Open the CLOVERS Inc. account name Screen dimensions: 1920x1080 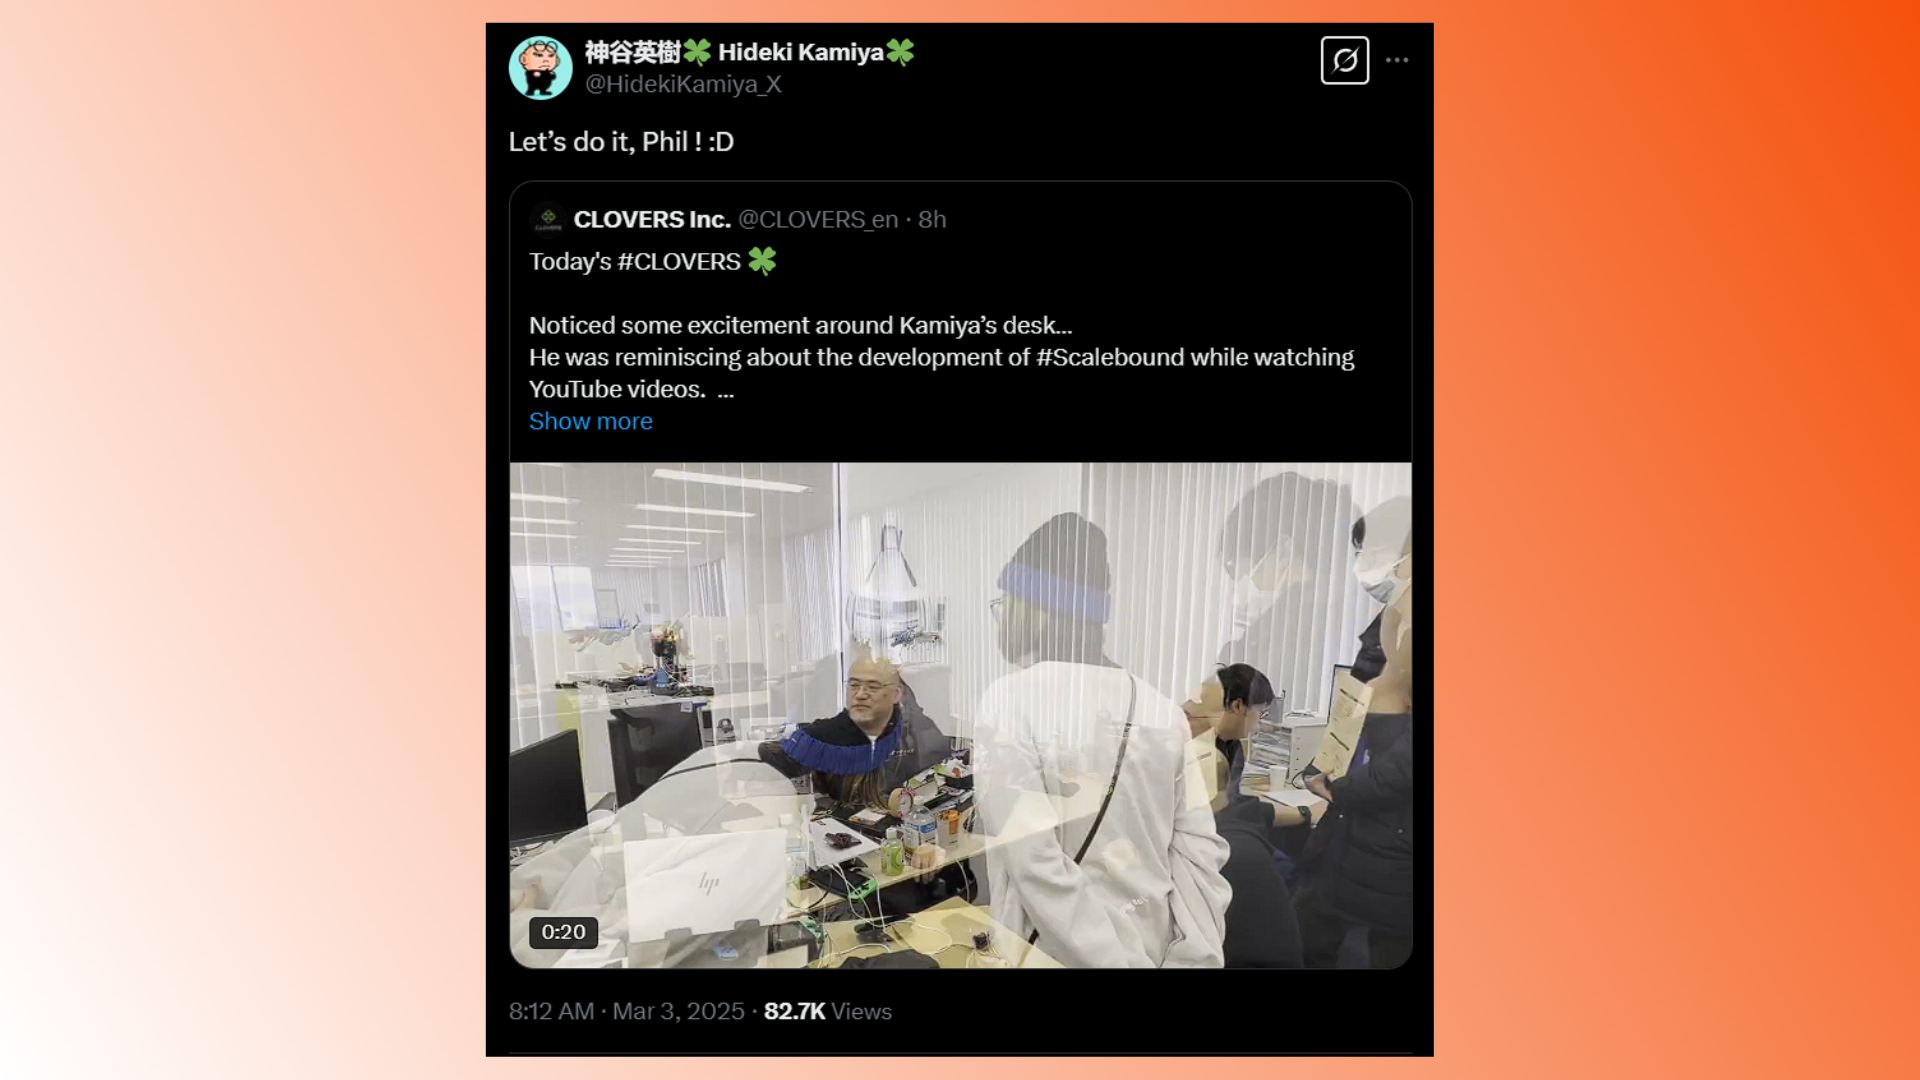pyautogui.click(x=652, y=219)
